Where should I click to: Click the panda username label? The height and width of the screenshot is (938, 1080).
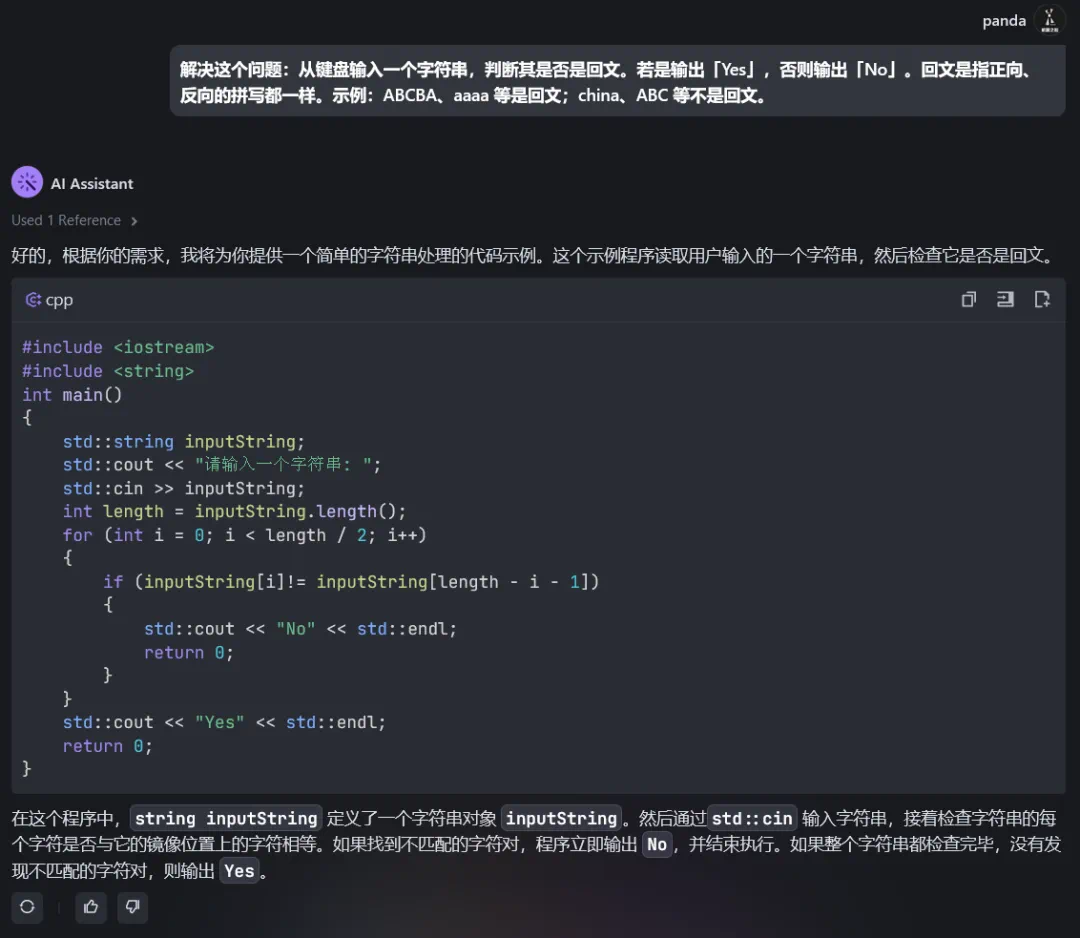[x=1004, y=21]
